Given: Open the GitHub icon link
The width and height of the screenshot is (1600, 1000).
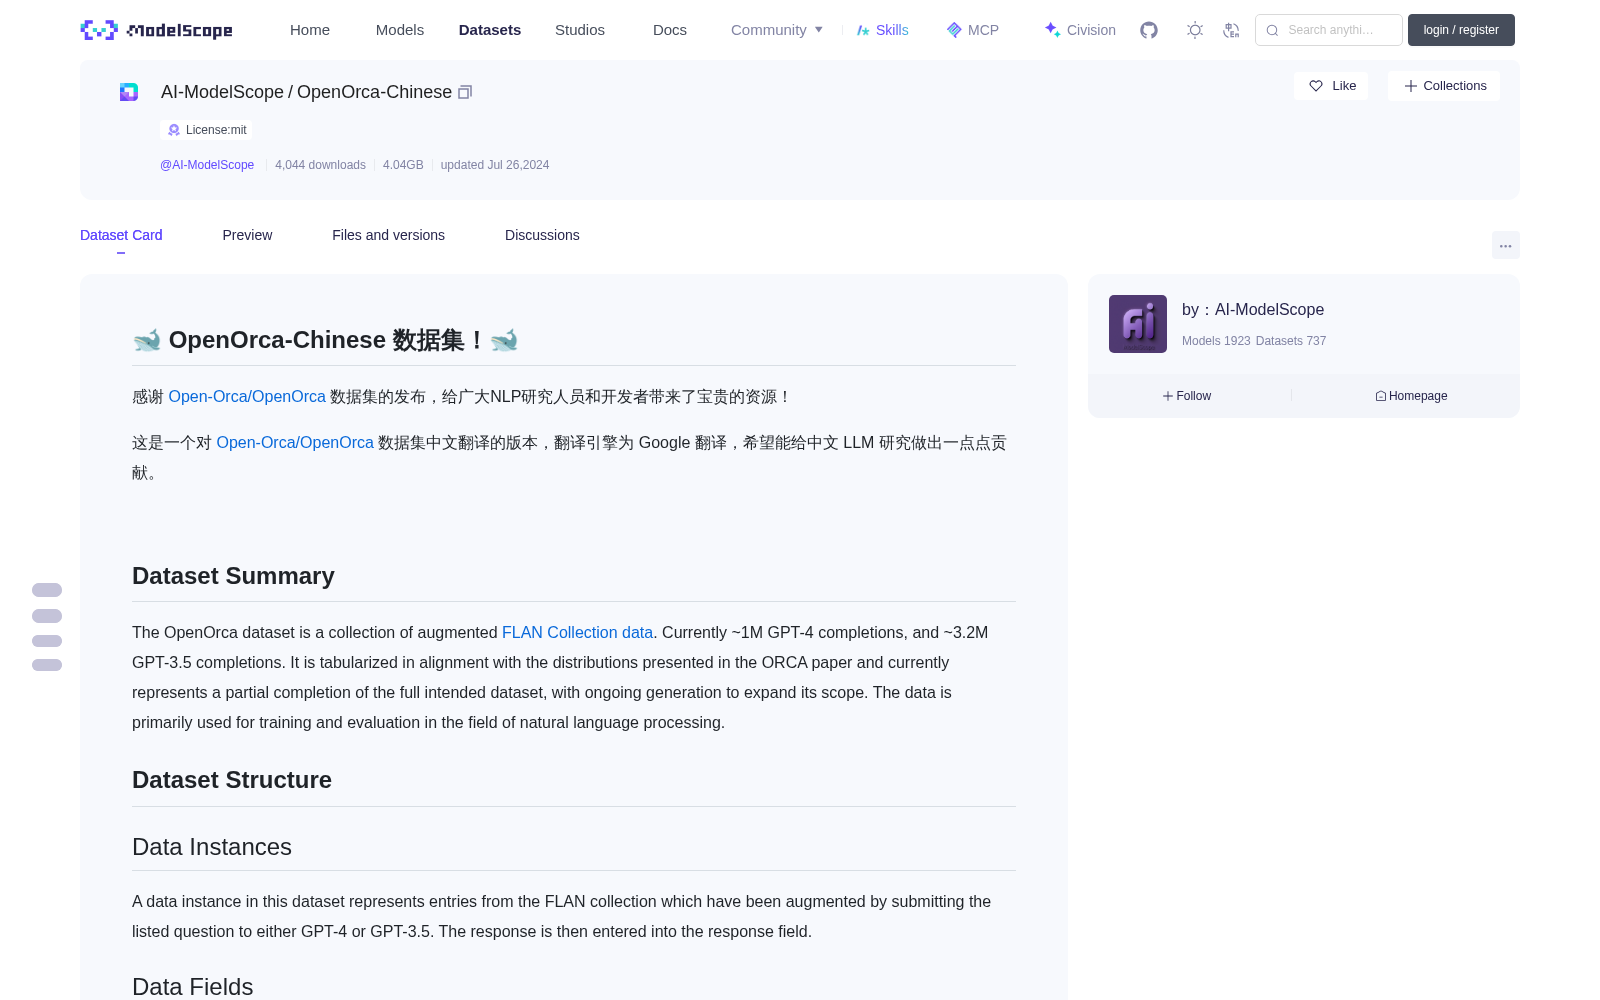Looking at the screenshot, I should pos(1149,30).
